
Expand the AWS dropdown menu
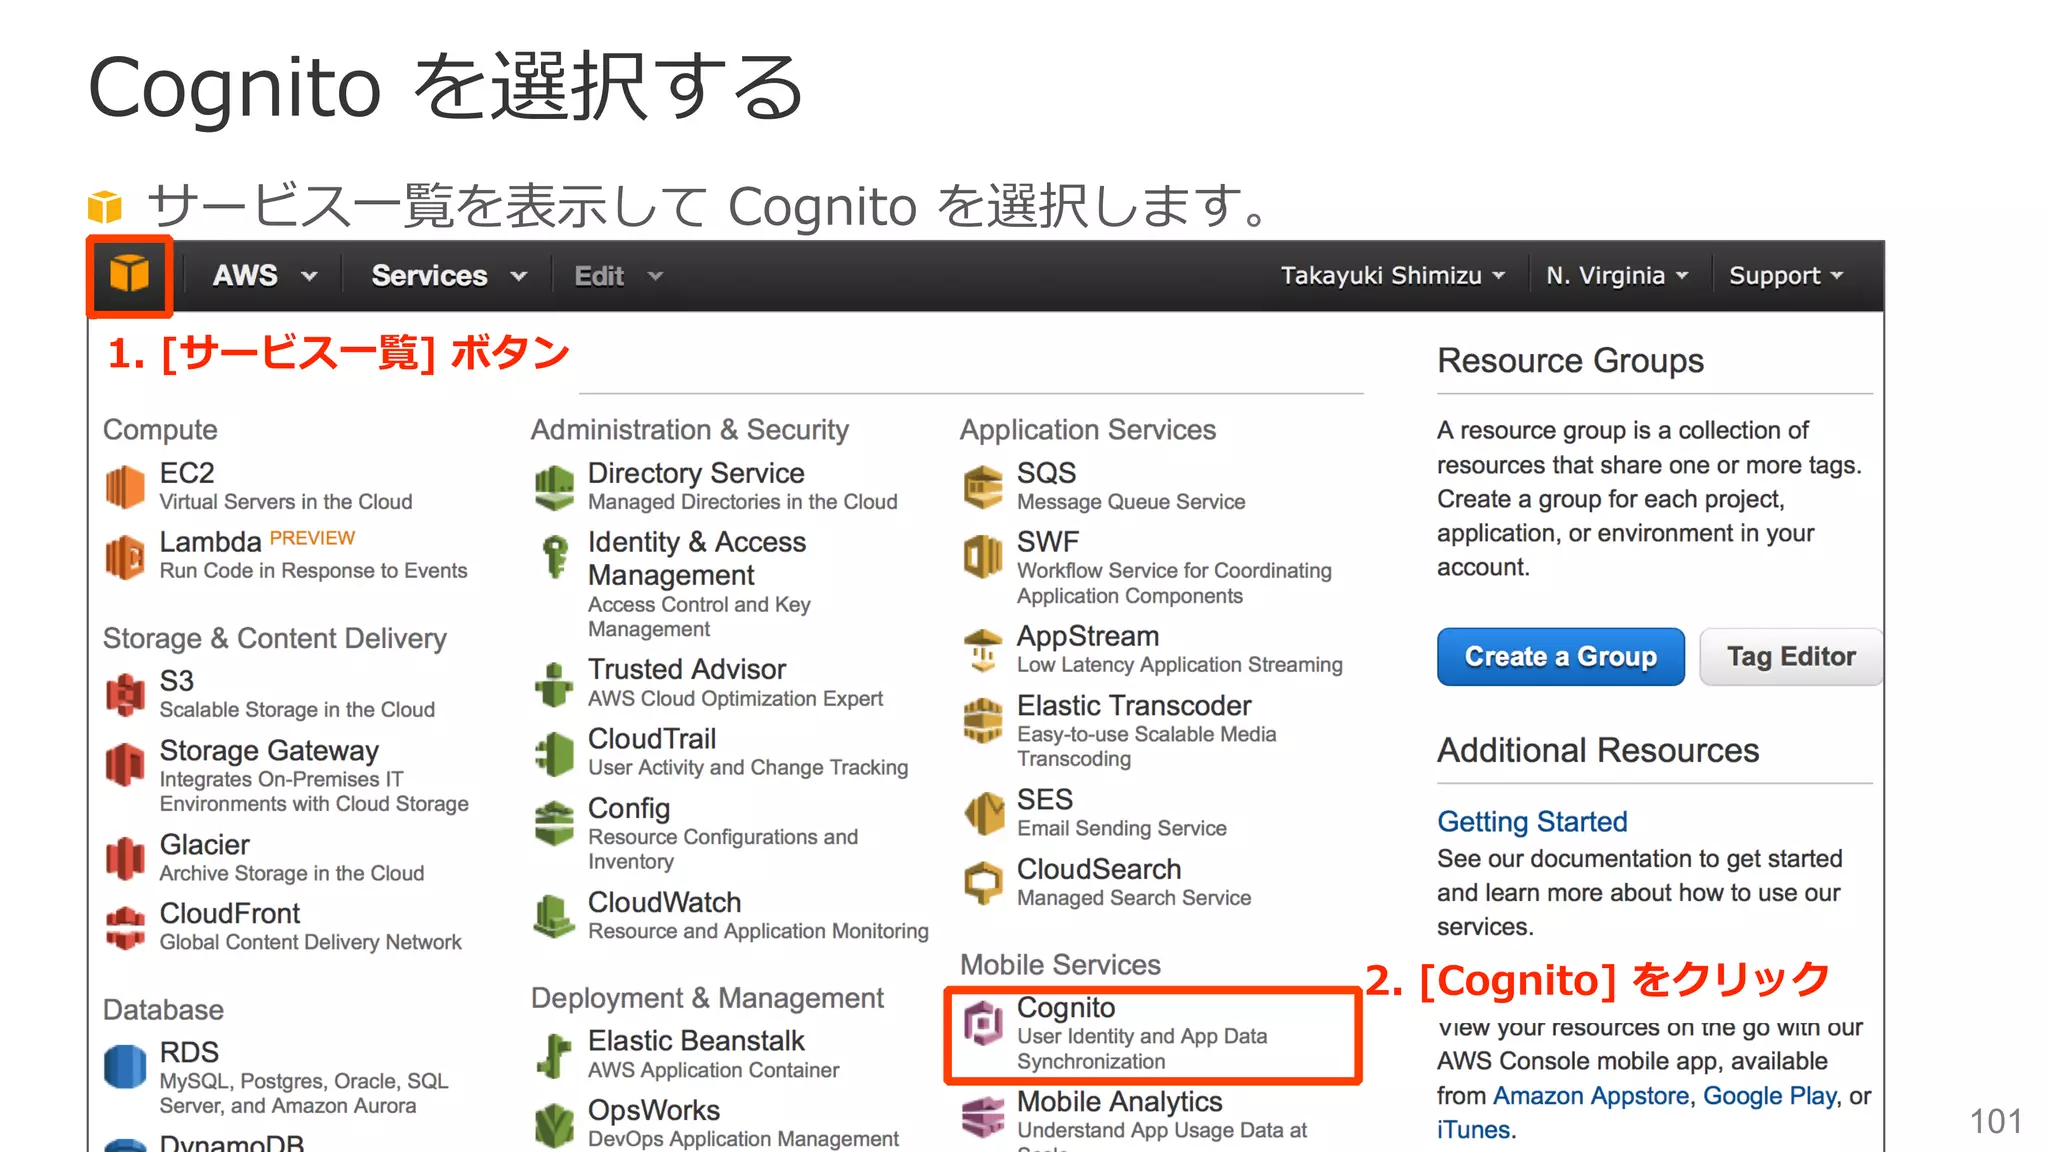265,275
